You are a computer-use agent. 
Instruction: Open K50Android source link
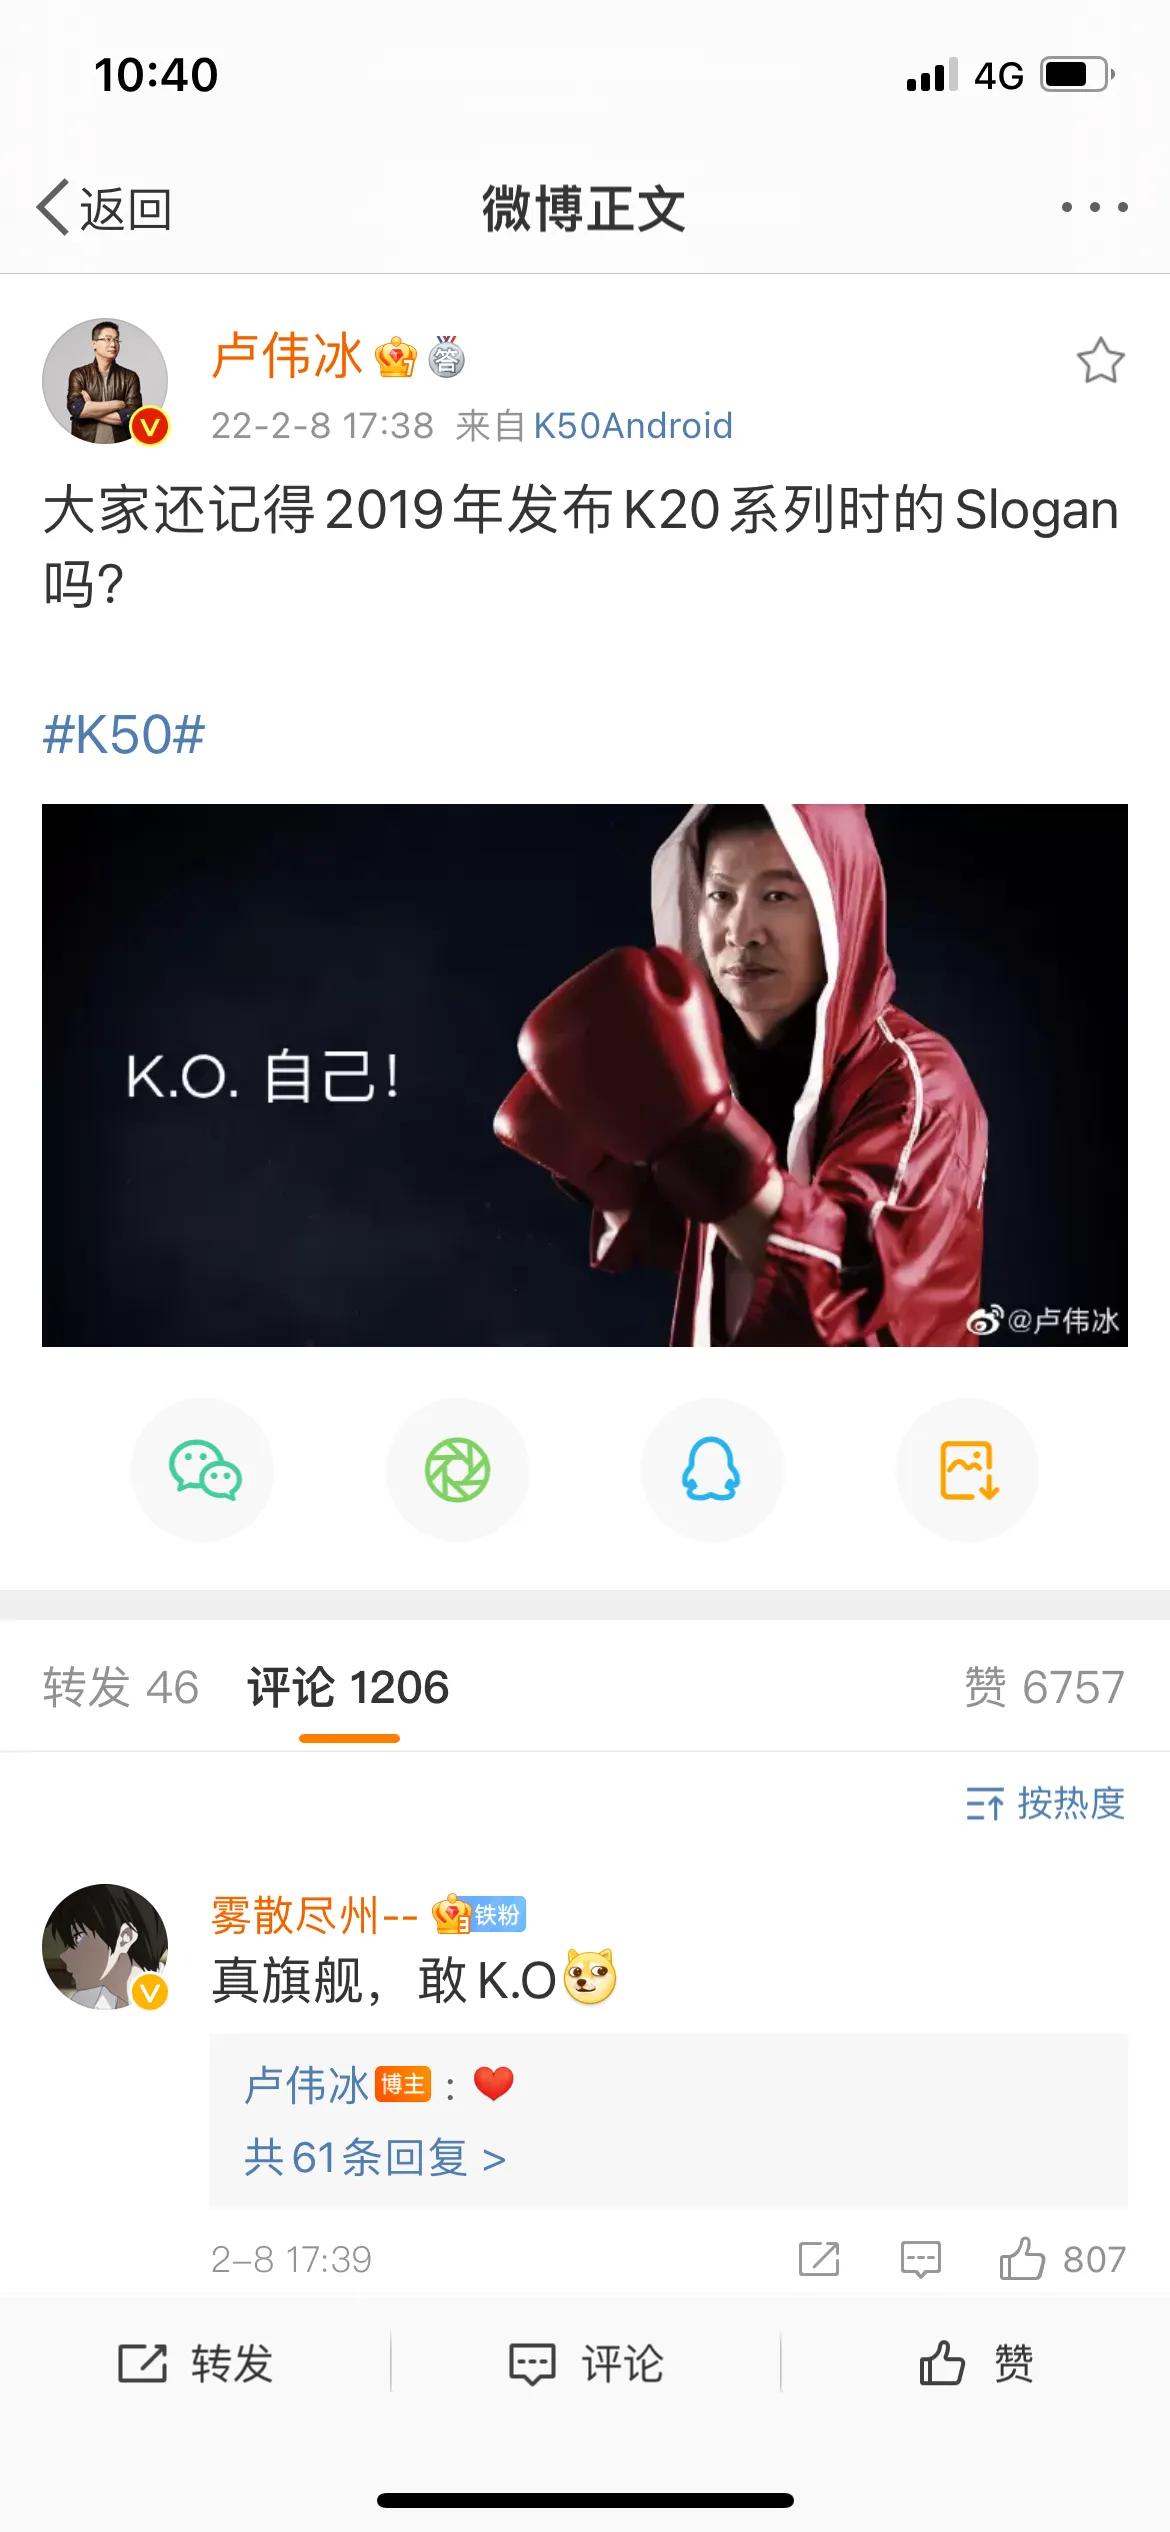click(633, 426)
